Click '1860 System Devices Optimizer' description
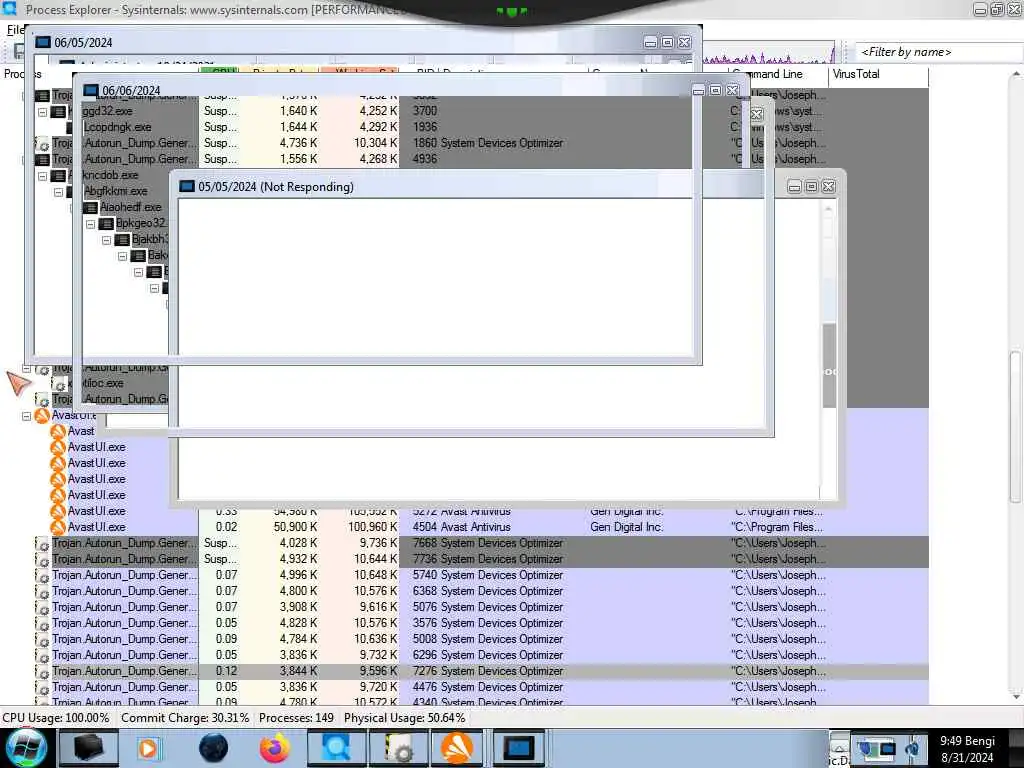Image resolution: width=1024 pixels, height=768 pixels. 487,143
